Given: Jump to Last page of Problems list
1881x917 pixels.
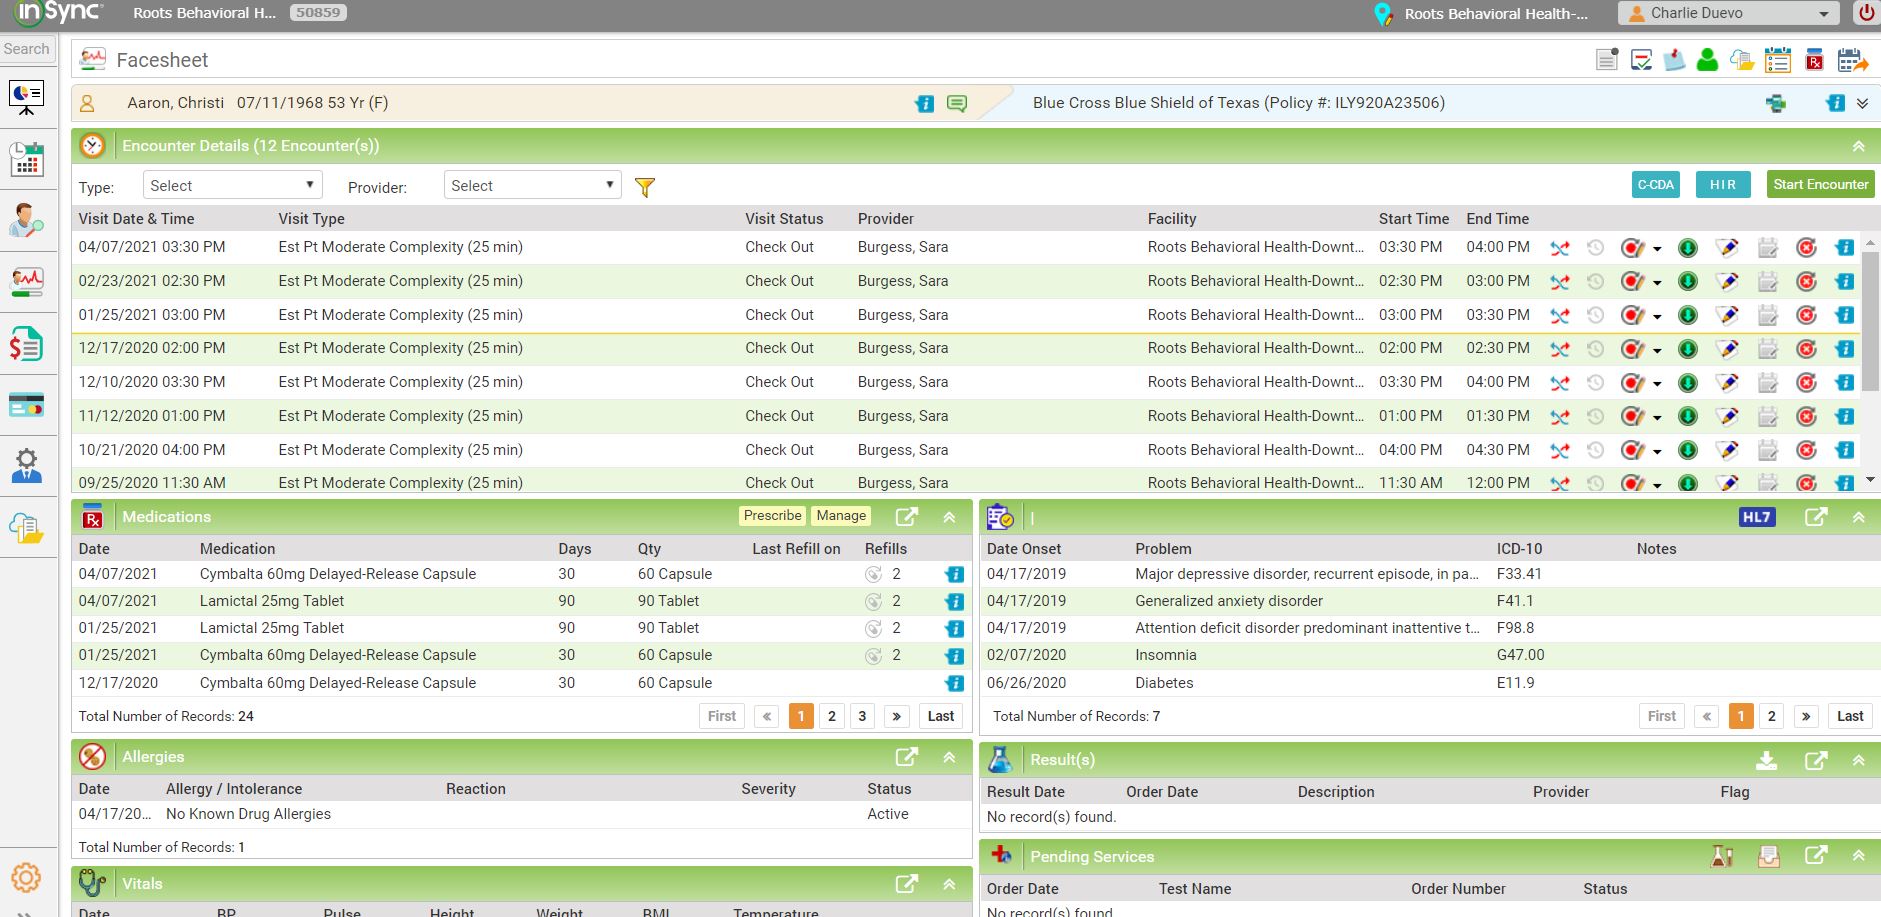Looking at the screenshot, I should coord(1850,716).
